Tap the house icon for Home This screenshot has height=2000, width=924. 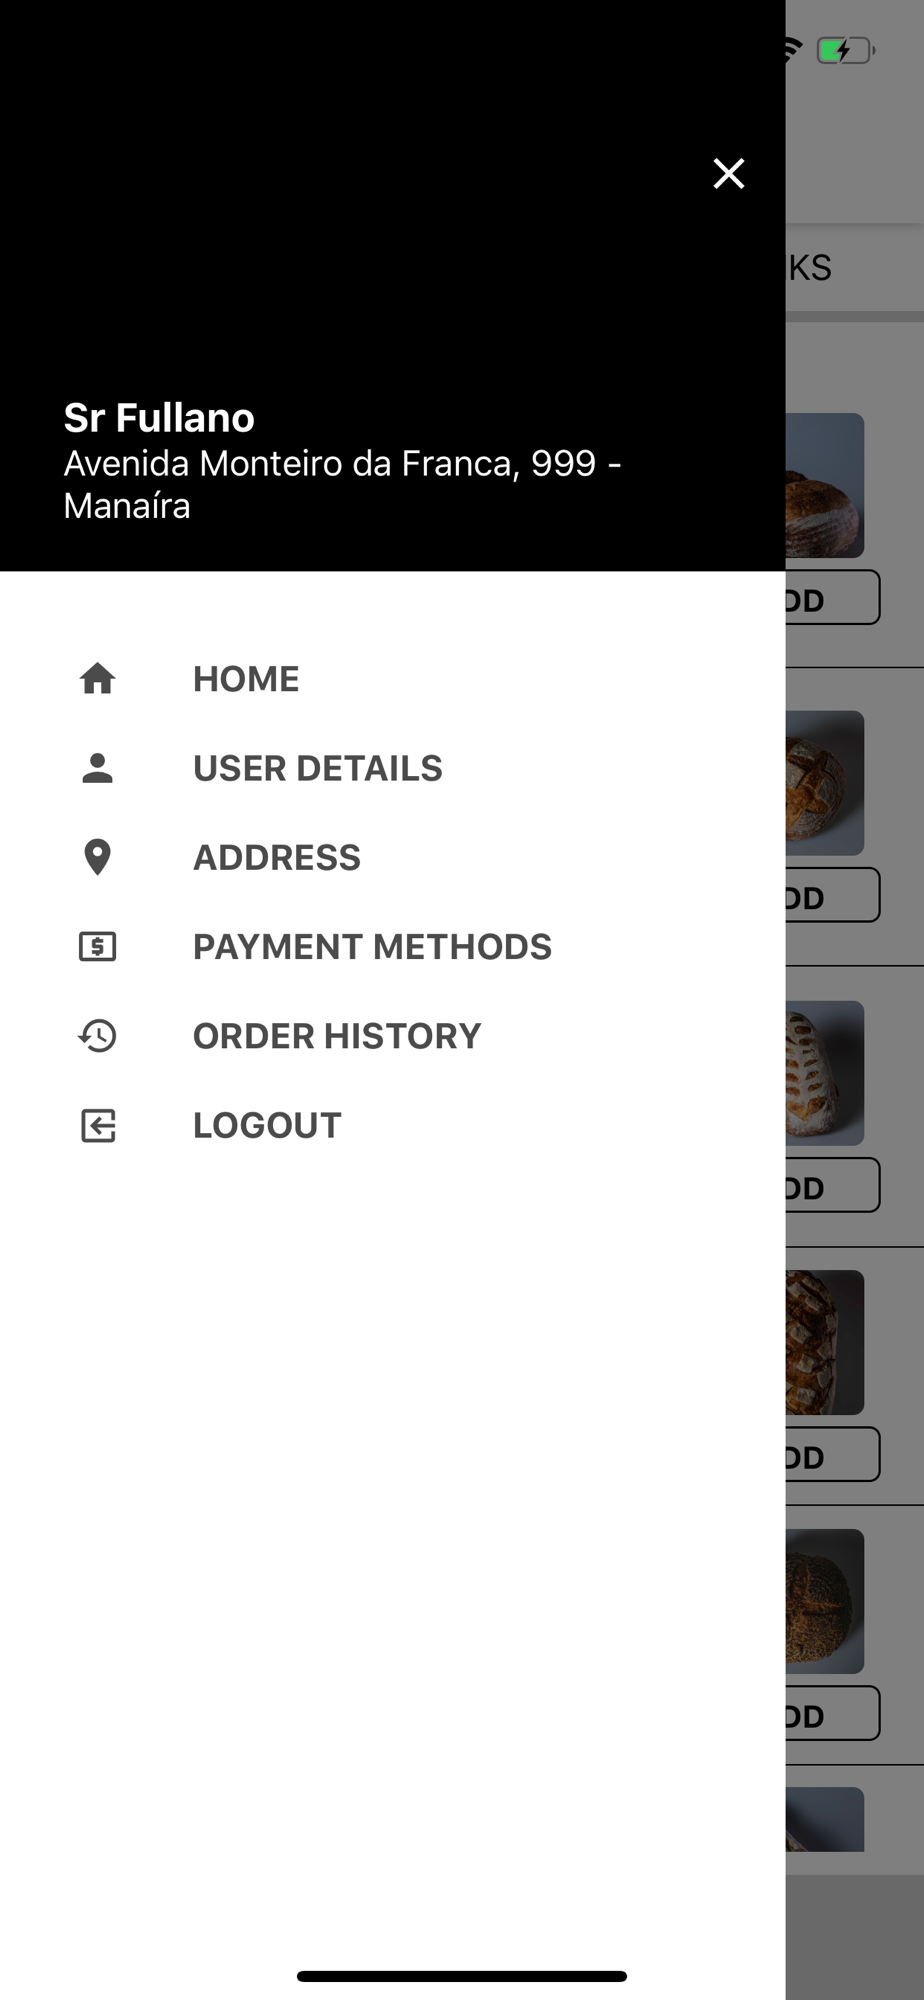98,679
